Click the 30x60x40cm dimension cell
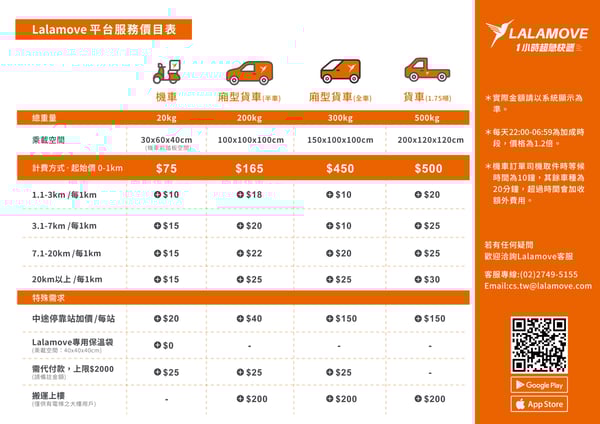The width and height of the screenshot is (600, 424). [x=166, y=140]
